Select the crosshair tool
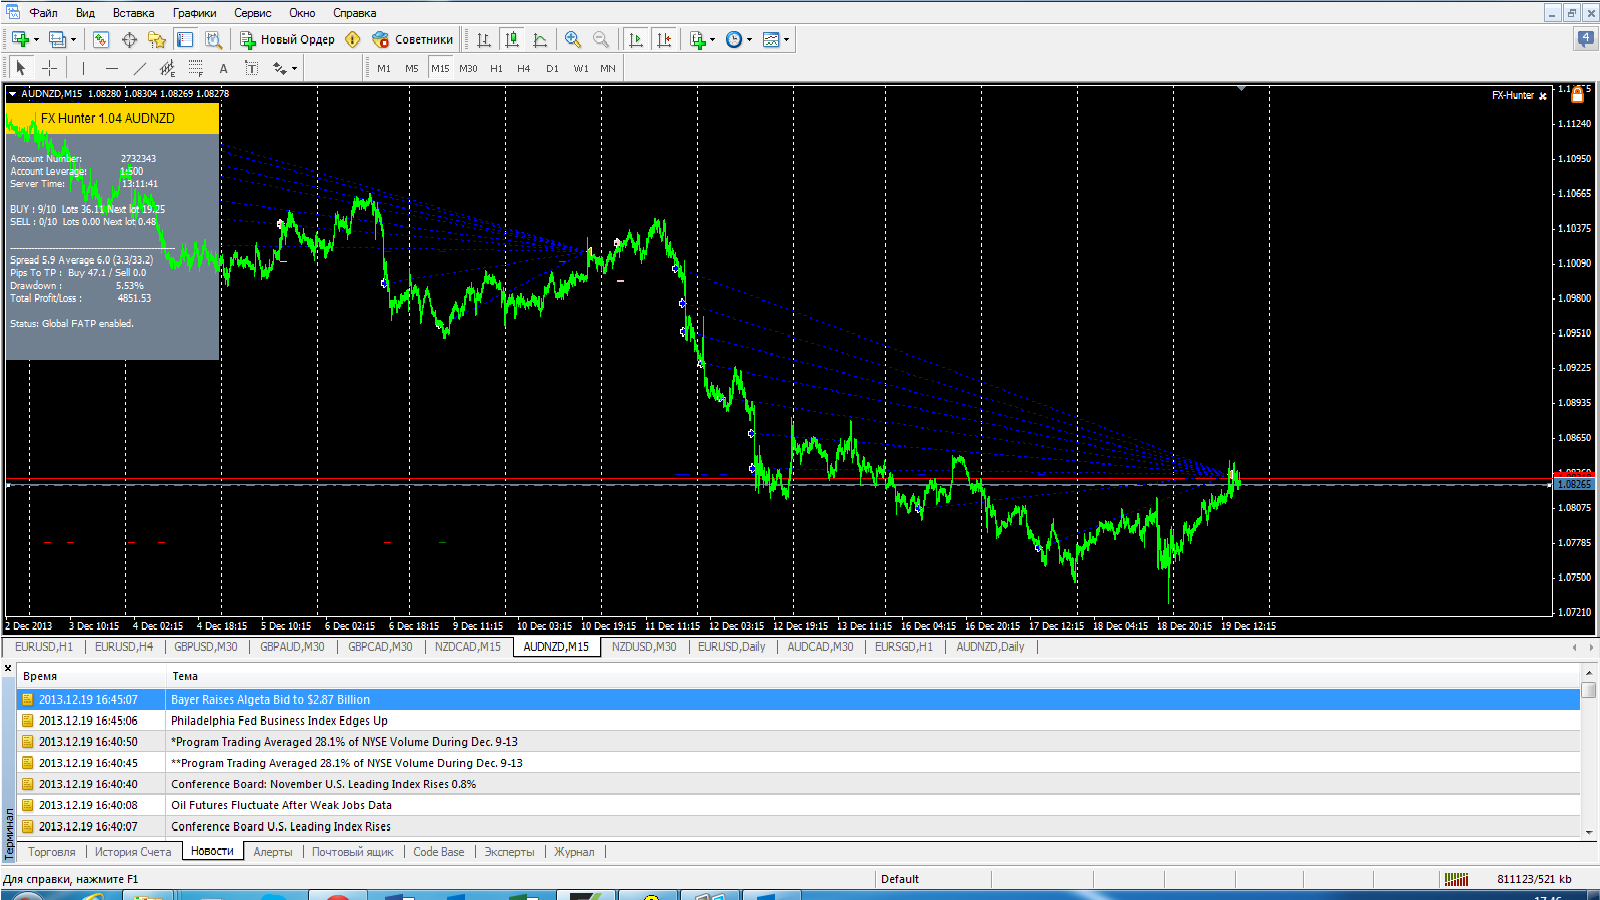Image resolution: width=1600 pixels, height=900 pixels. pyautogui.click(x=49, y=68)
